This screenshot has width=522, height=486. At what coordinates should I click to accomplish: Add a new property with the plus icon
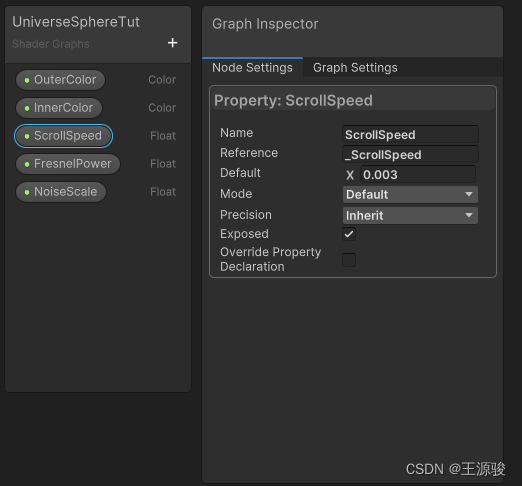(172, 43)
